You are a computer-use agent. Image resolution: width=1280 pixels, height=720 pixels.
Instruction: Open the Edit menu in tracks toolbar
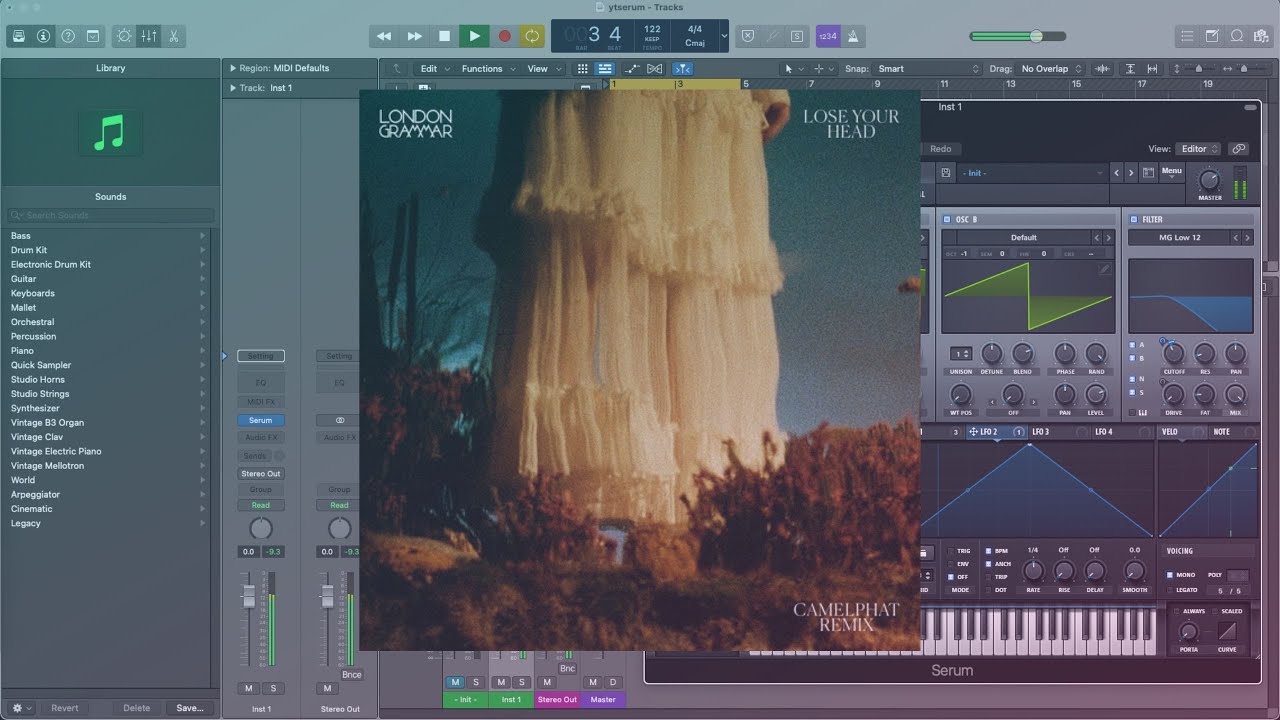point(434,69)
